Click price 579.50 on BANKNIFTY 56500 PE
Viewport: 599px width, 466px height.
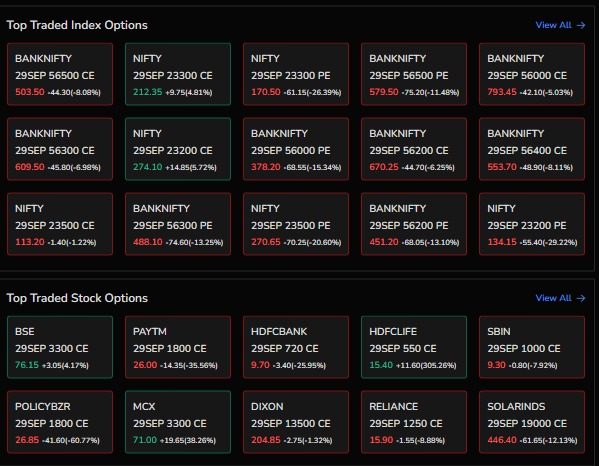tap(384, 92)
